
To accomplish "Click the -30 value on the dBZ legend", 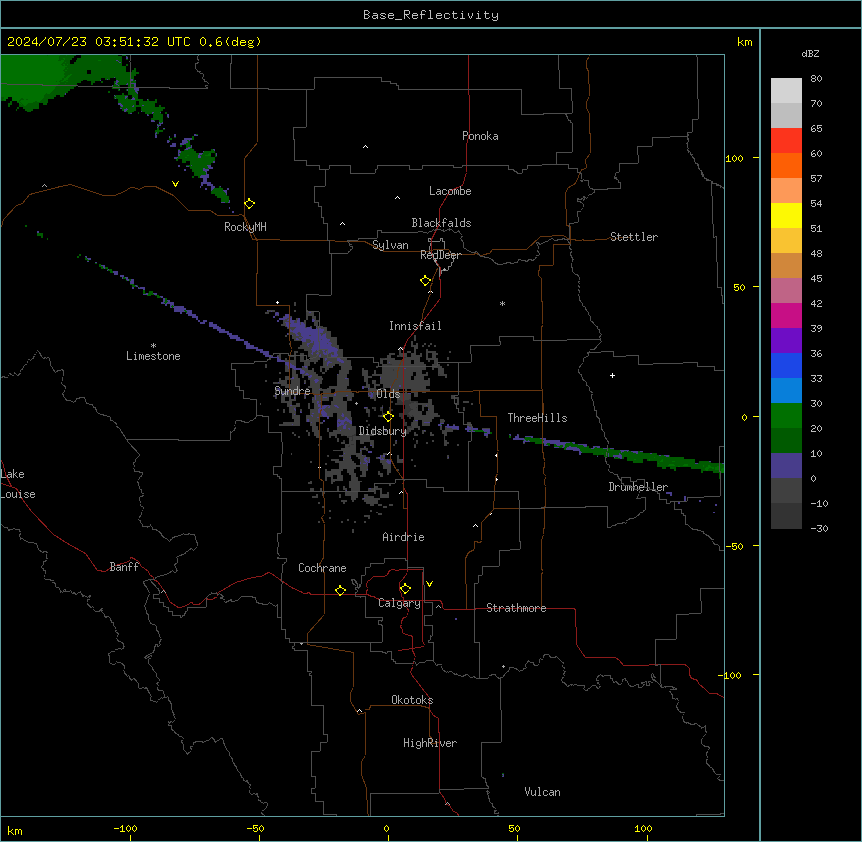I will [x=819, y=529].
